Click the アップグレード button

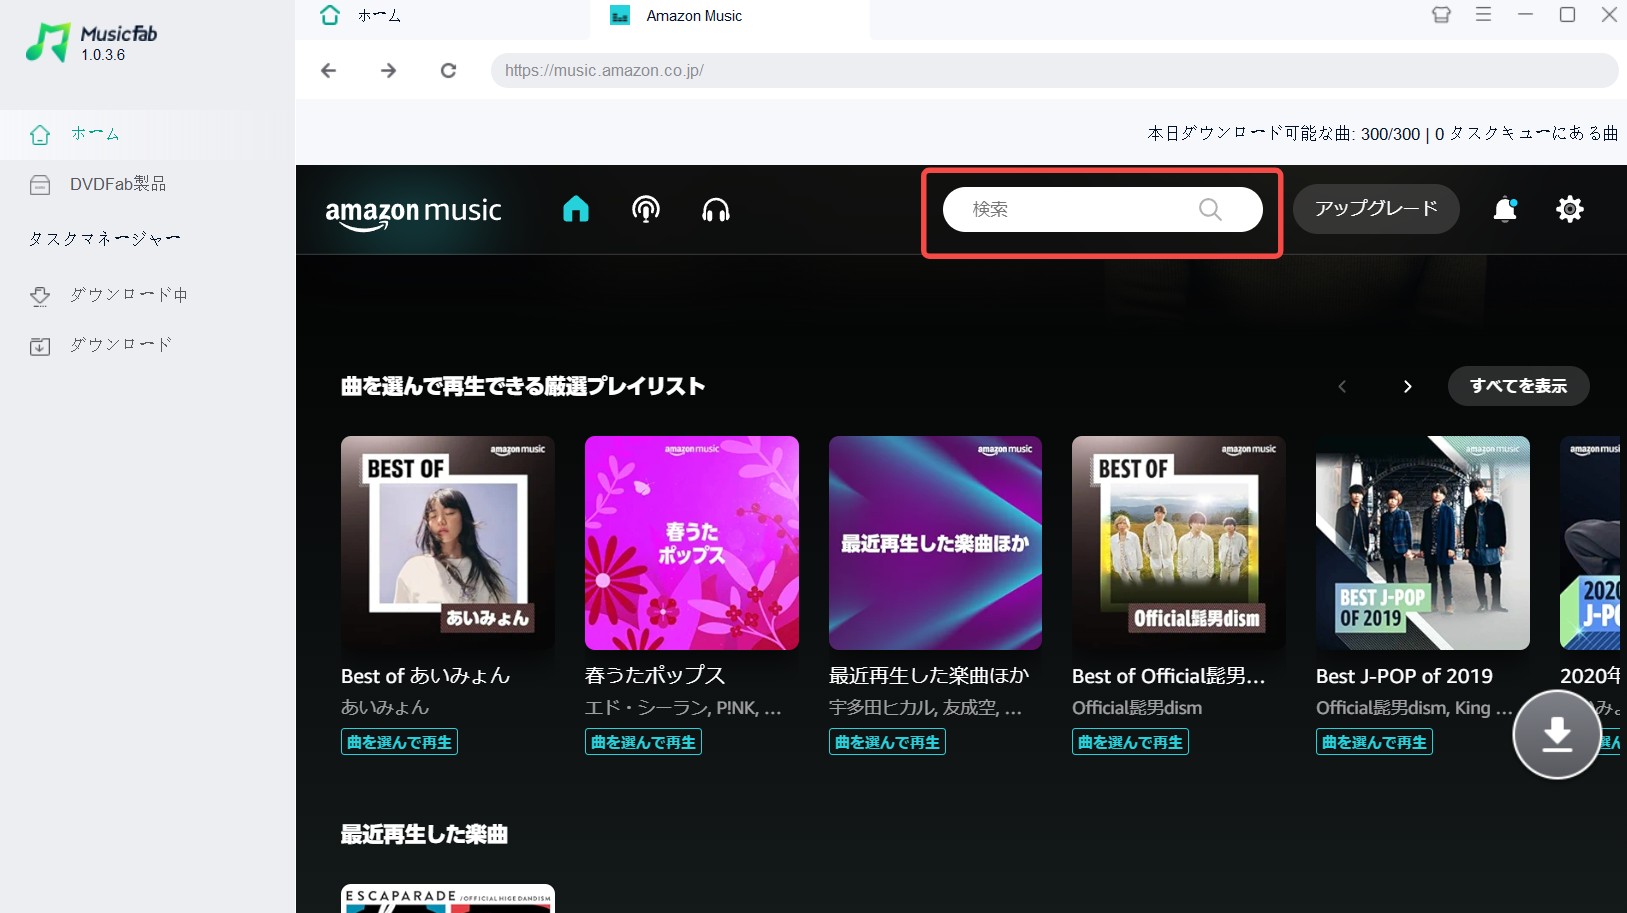(x=1376, y=209)
